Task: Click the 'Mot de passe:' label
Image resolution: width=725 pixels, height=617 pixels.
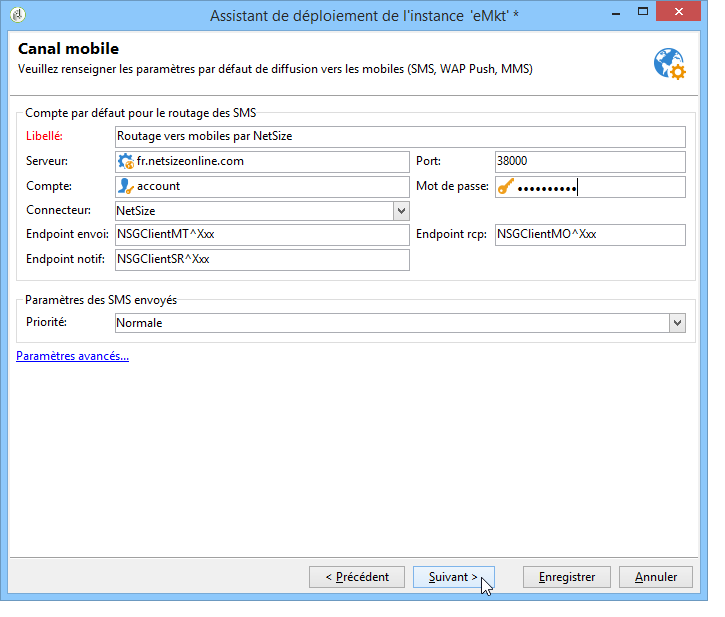Action: coord(452,186)
